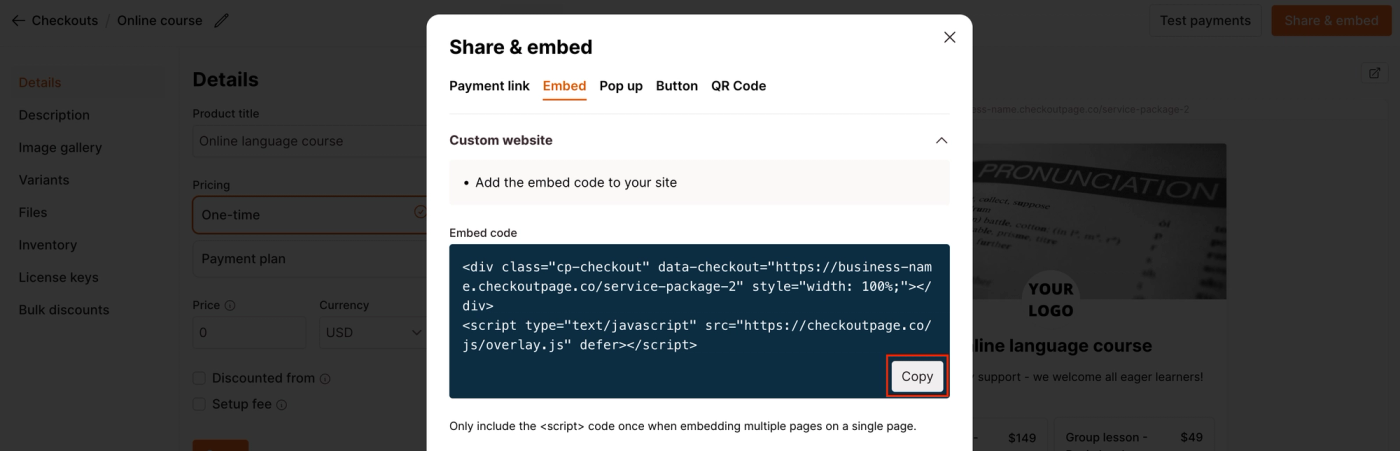Click the Price info icon
The height and width of the screenshot is (451, 1400).
tap(230, 305)
